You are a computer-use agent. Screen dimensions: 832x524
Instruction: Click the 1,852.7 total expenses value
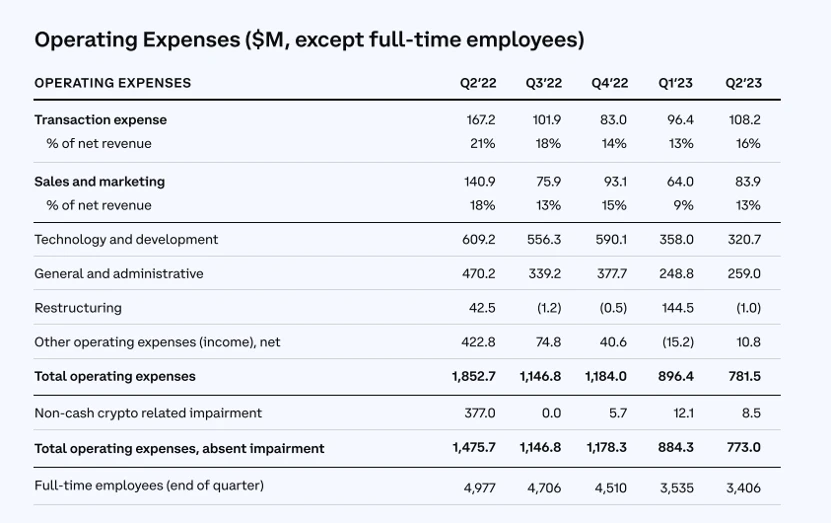point(473,377)
